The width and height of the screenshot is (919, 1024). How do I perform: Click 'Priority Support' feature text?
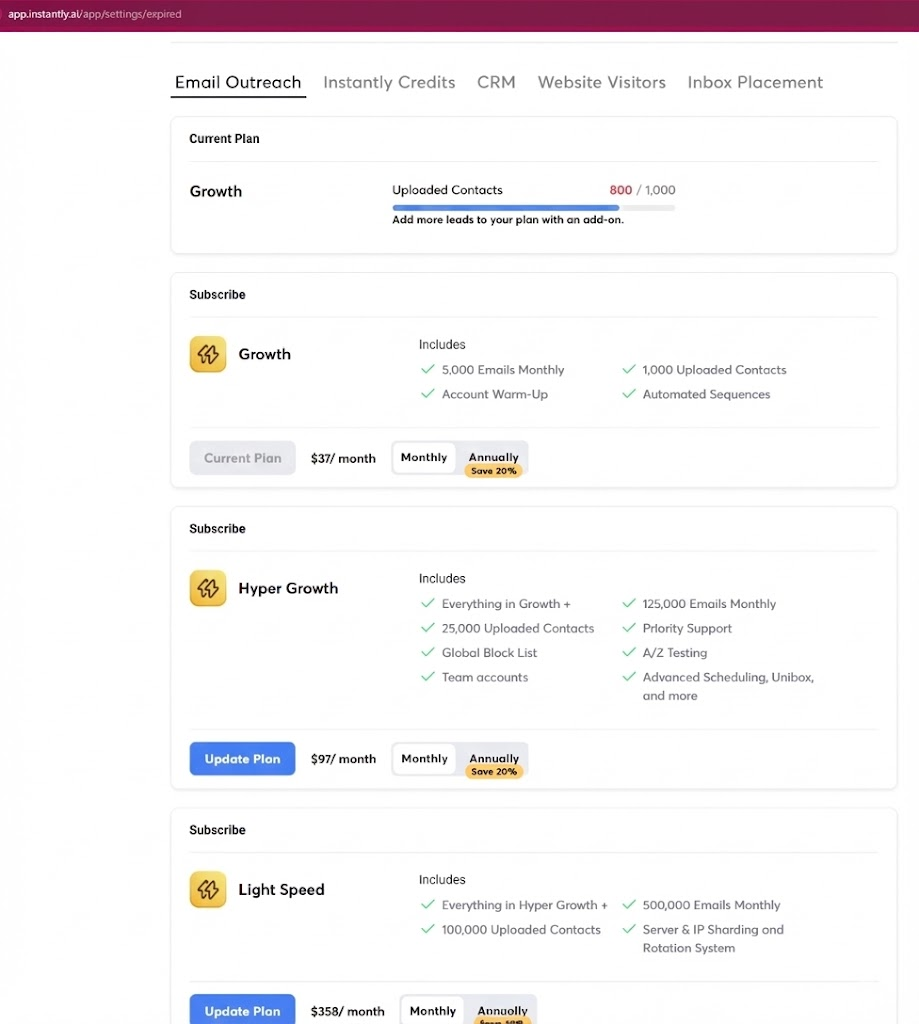pos(687,628)
